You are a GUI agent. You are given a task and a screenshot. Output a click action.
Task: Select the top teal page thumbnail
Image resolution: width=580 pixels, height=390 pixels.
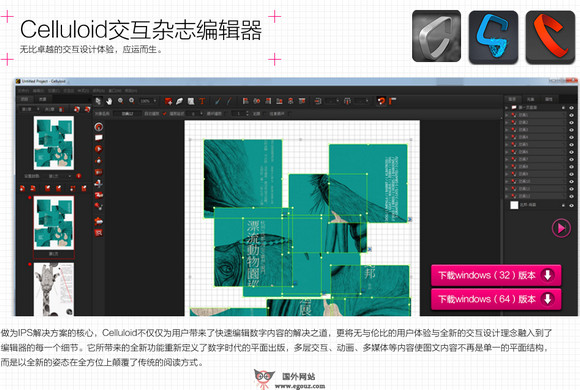coord(54,143)
